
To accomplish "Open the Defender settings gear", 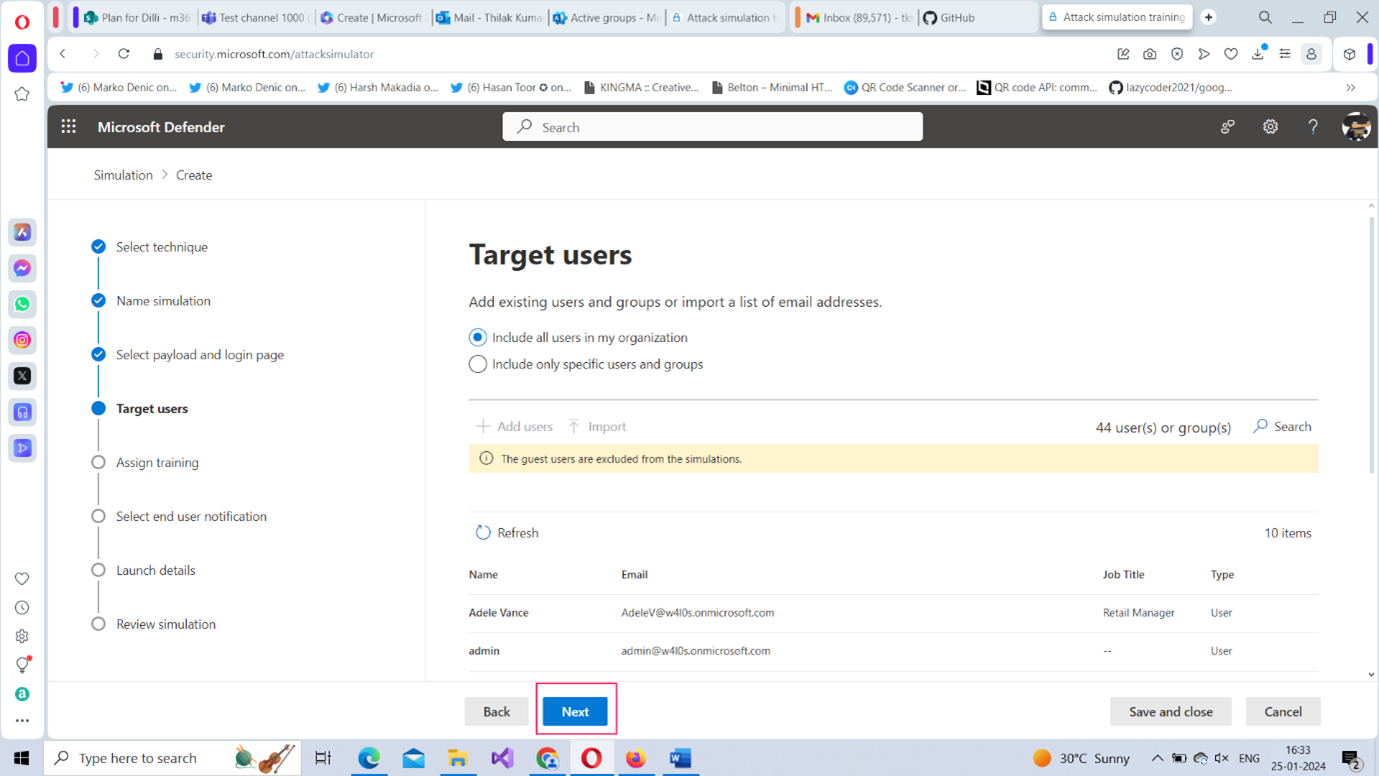I will tap(1270, 127).
